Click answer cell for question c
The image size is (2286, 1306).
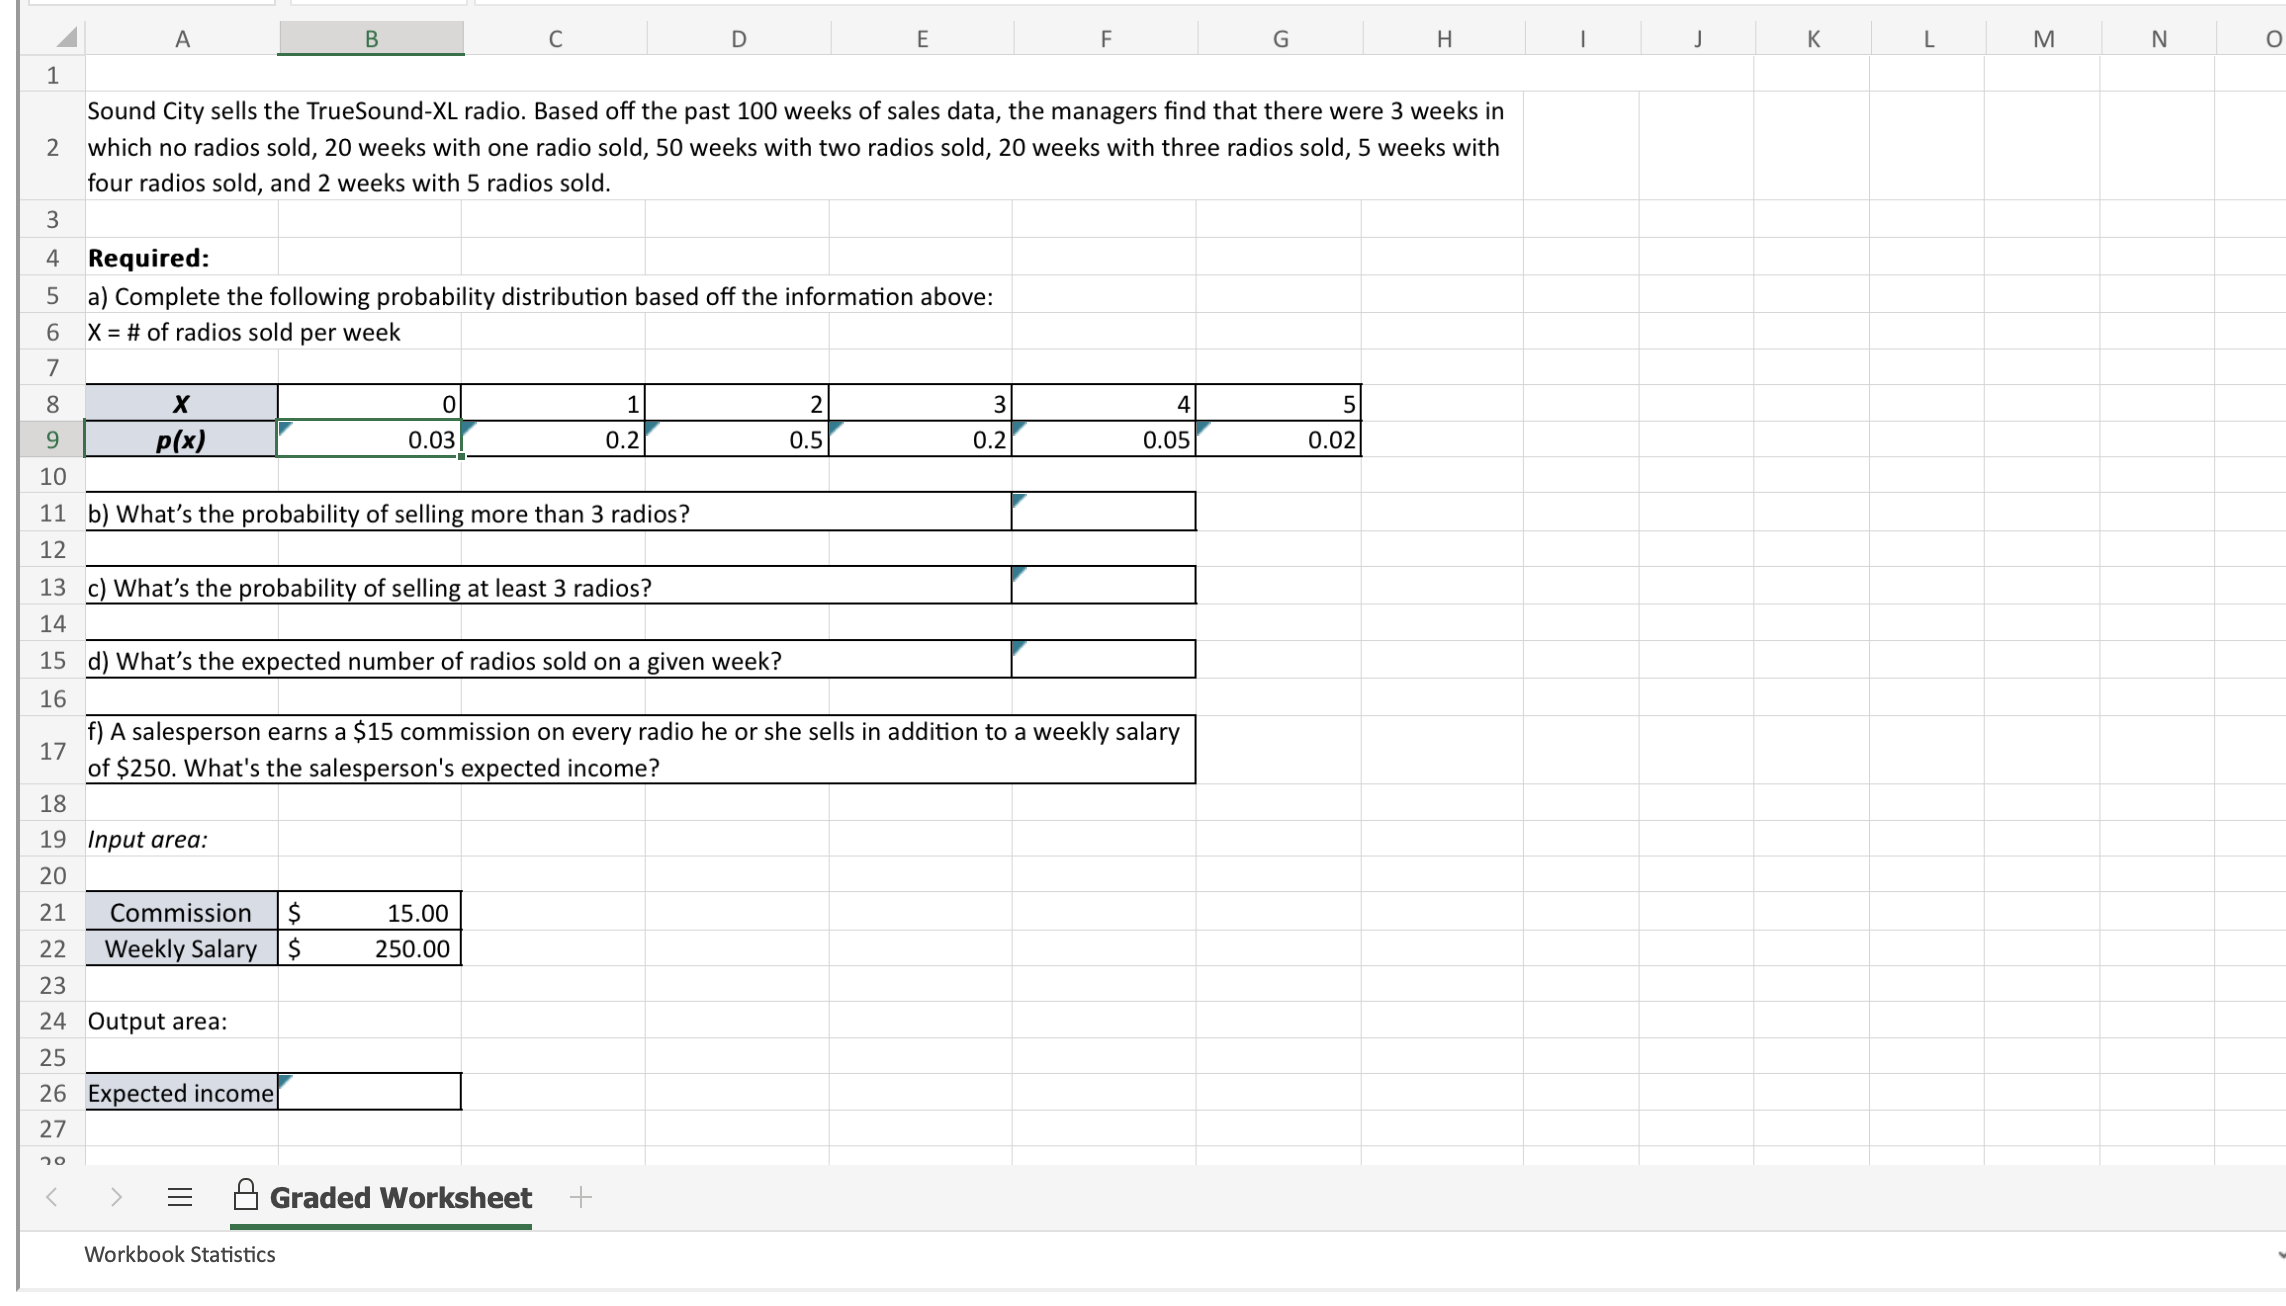coord(1103,586)
